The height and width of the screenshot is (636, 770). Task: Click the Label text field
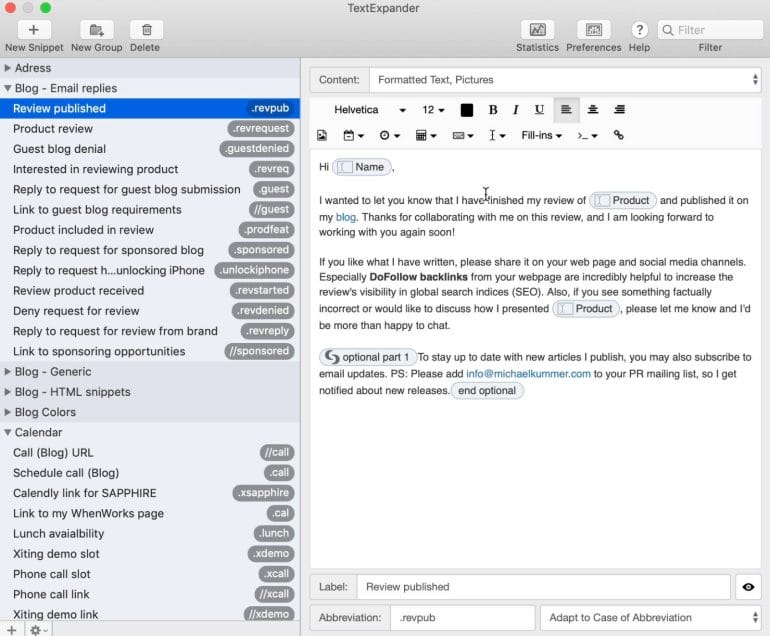tap(544, 587)
